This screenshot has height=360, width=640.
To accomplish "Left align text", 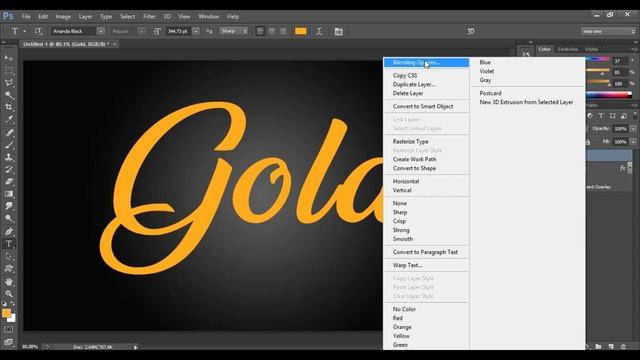I will [x=260, y=31].
